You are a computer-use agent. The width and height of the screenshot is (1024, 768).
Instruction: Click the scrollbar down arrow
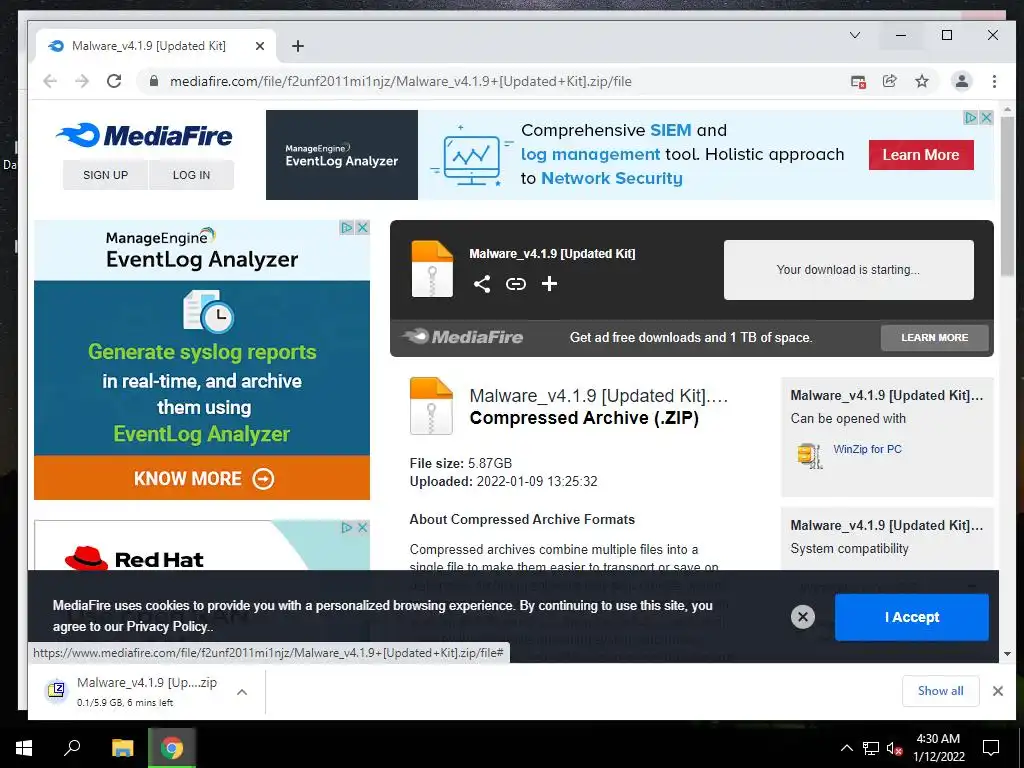coord(1006,654)
